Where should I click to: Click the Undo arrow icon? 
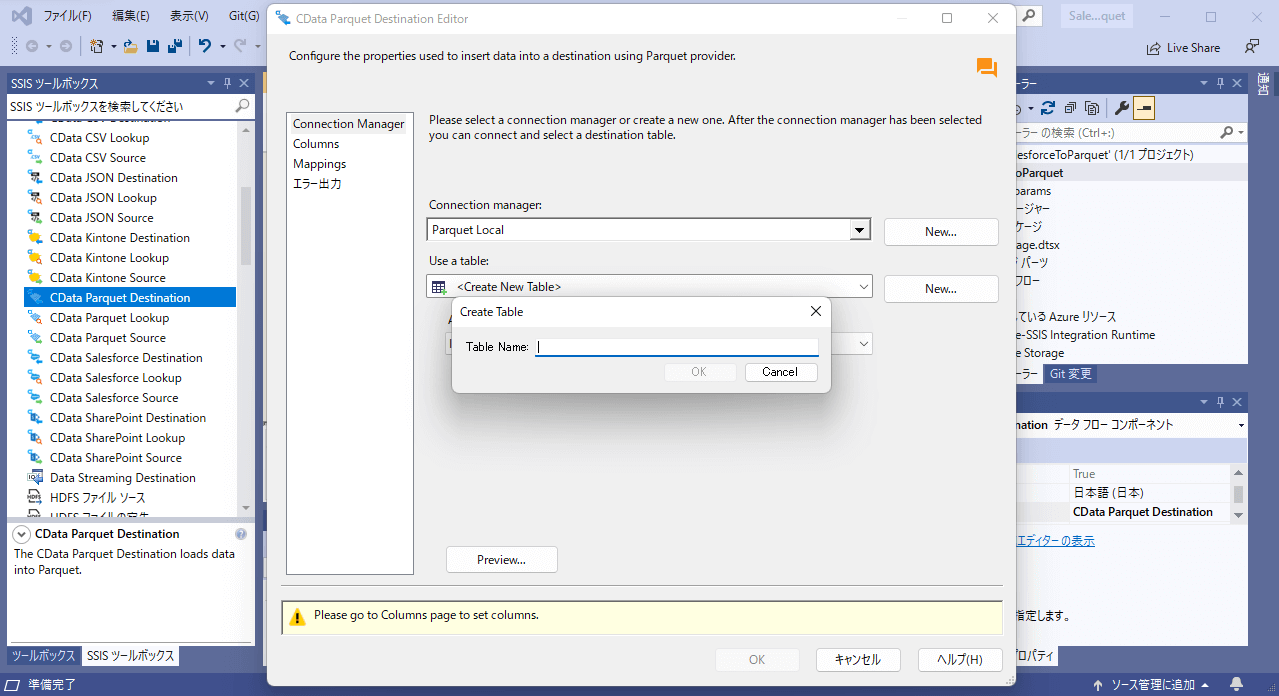(204, 46)
